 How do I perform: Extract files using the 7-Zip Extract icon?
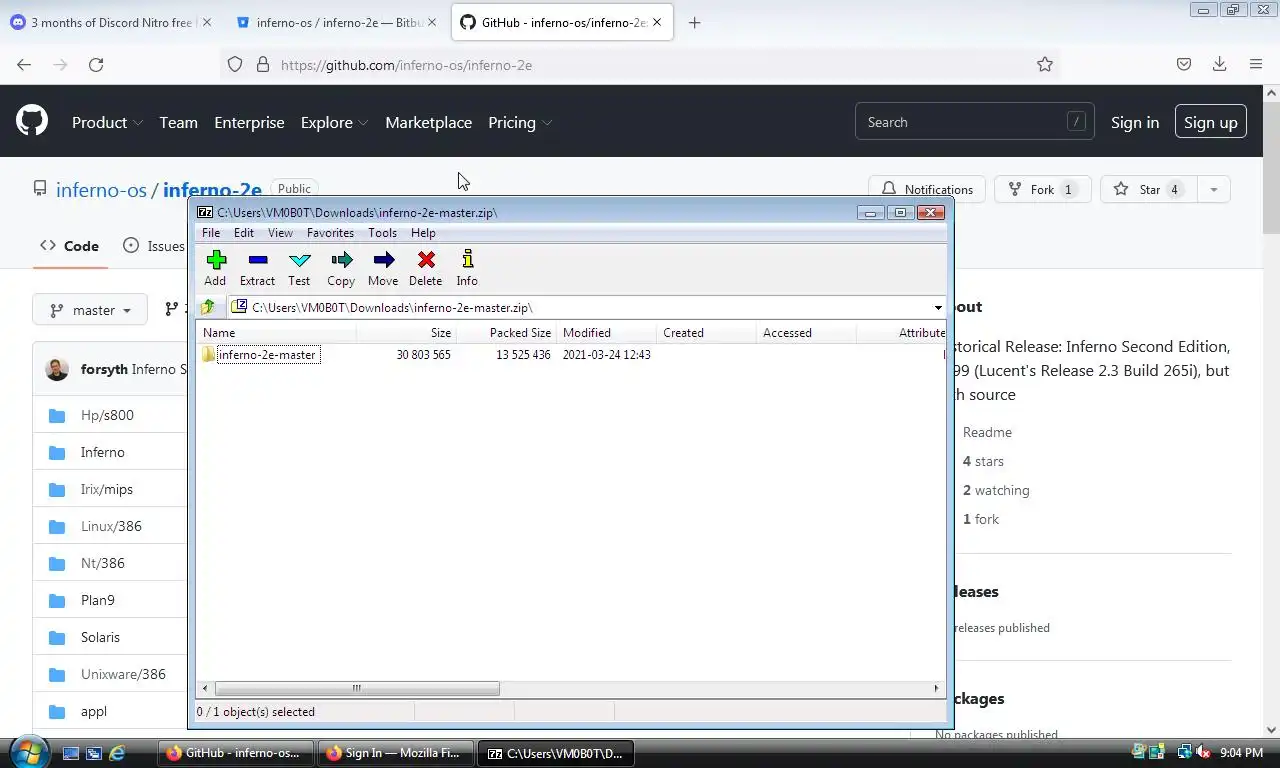pos(257,268)
